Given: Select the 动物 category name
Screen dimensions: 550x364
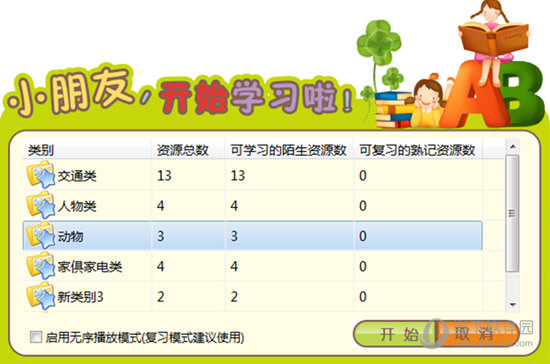Looking at the screenshot, I should tap(71, 236).
